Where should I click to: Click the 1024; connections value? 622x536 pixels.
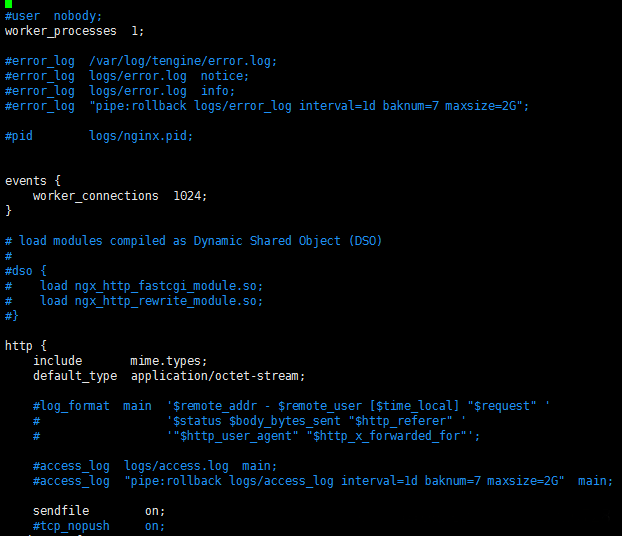[190, 196]
